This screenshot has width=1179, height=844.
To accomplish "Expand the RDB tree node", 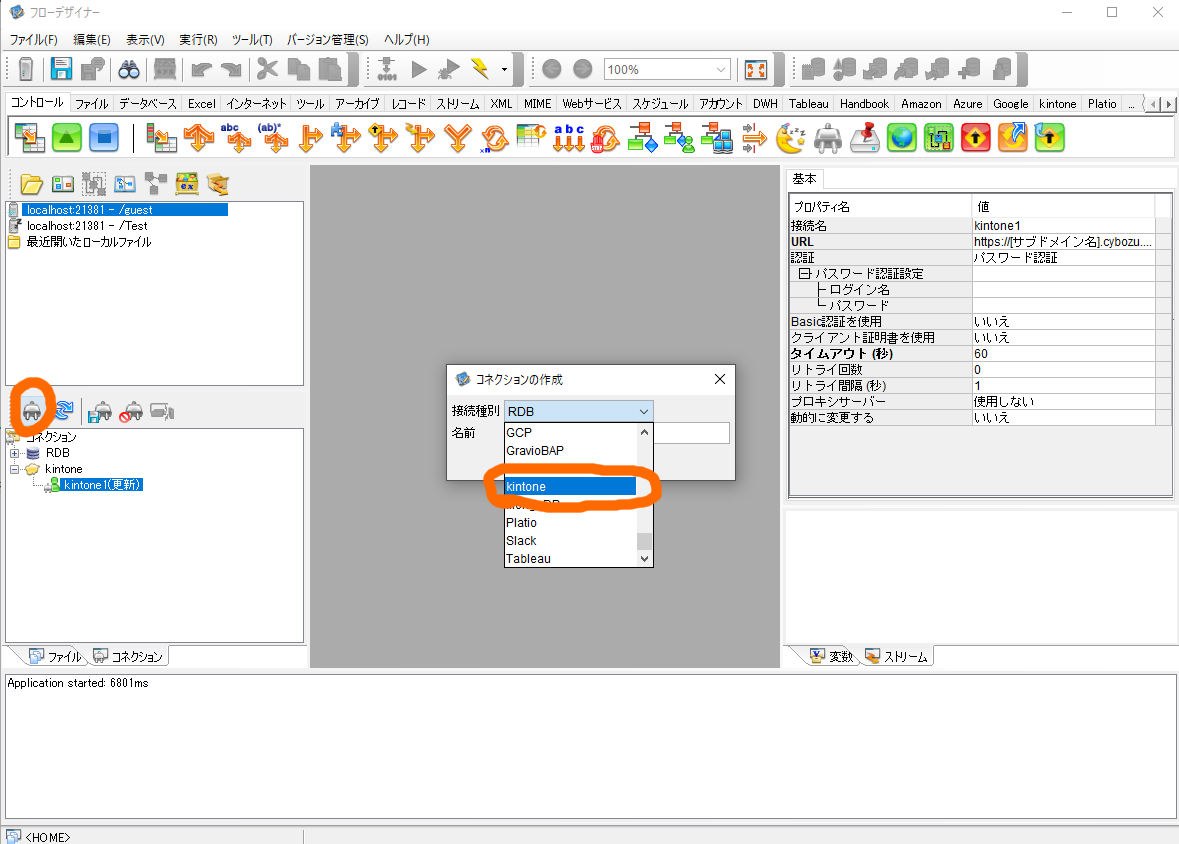I will (x=14, y=453).
